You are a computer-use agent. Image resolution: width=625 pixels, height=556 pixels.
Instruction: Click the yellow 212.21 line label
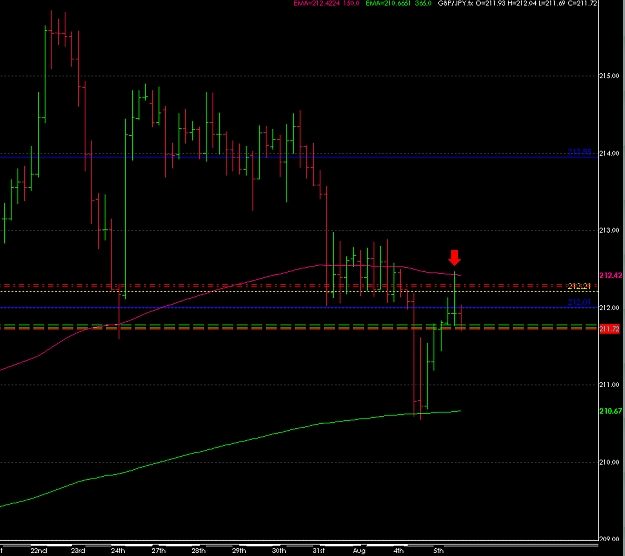579,286
